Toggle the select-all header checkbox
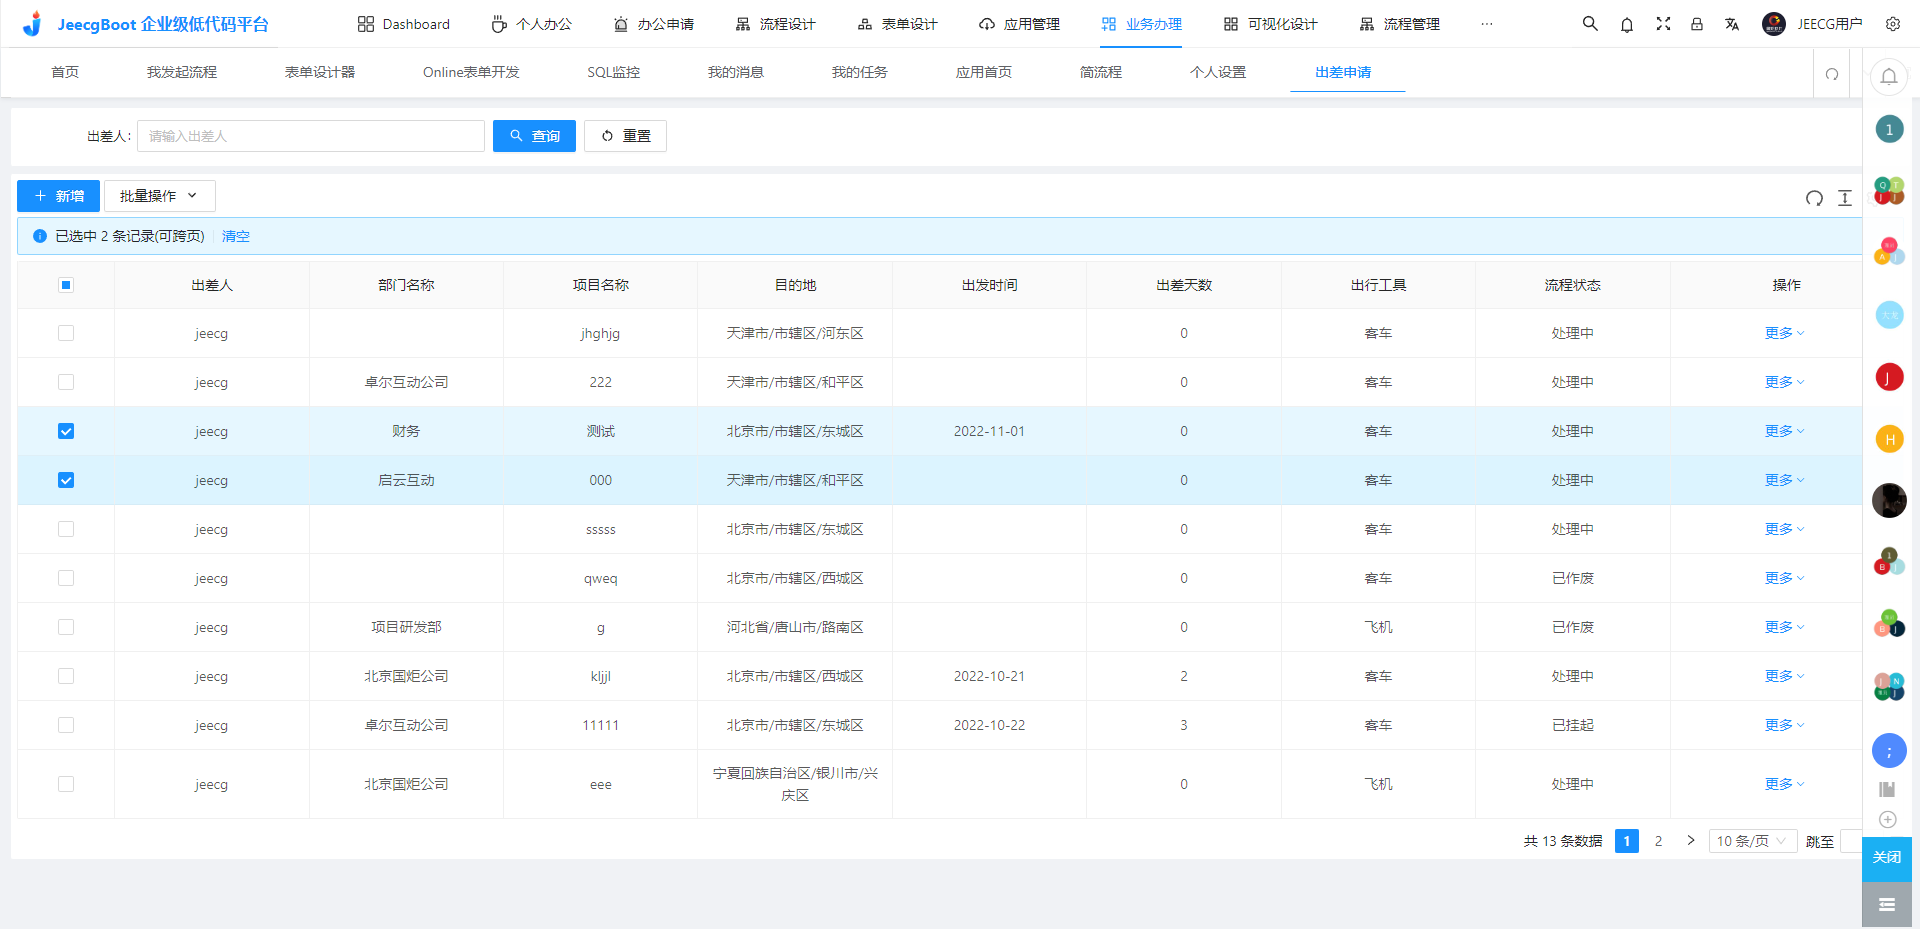Screen dimensions: 1920x929 [66, 285]
